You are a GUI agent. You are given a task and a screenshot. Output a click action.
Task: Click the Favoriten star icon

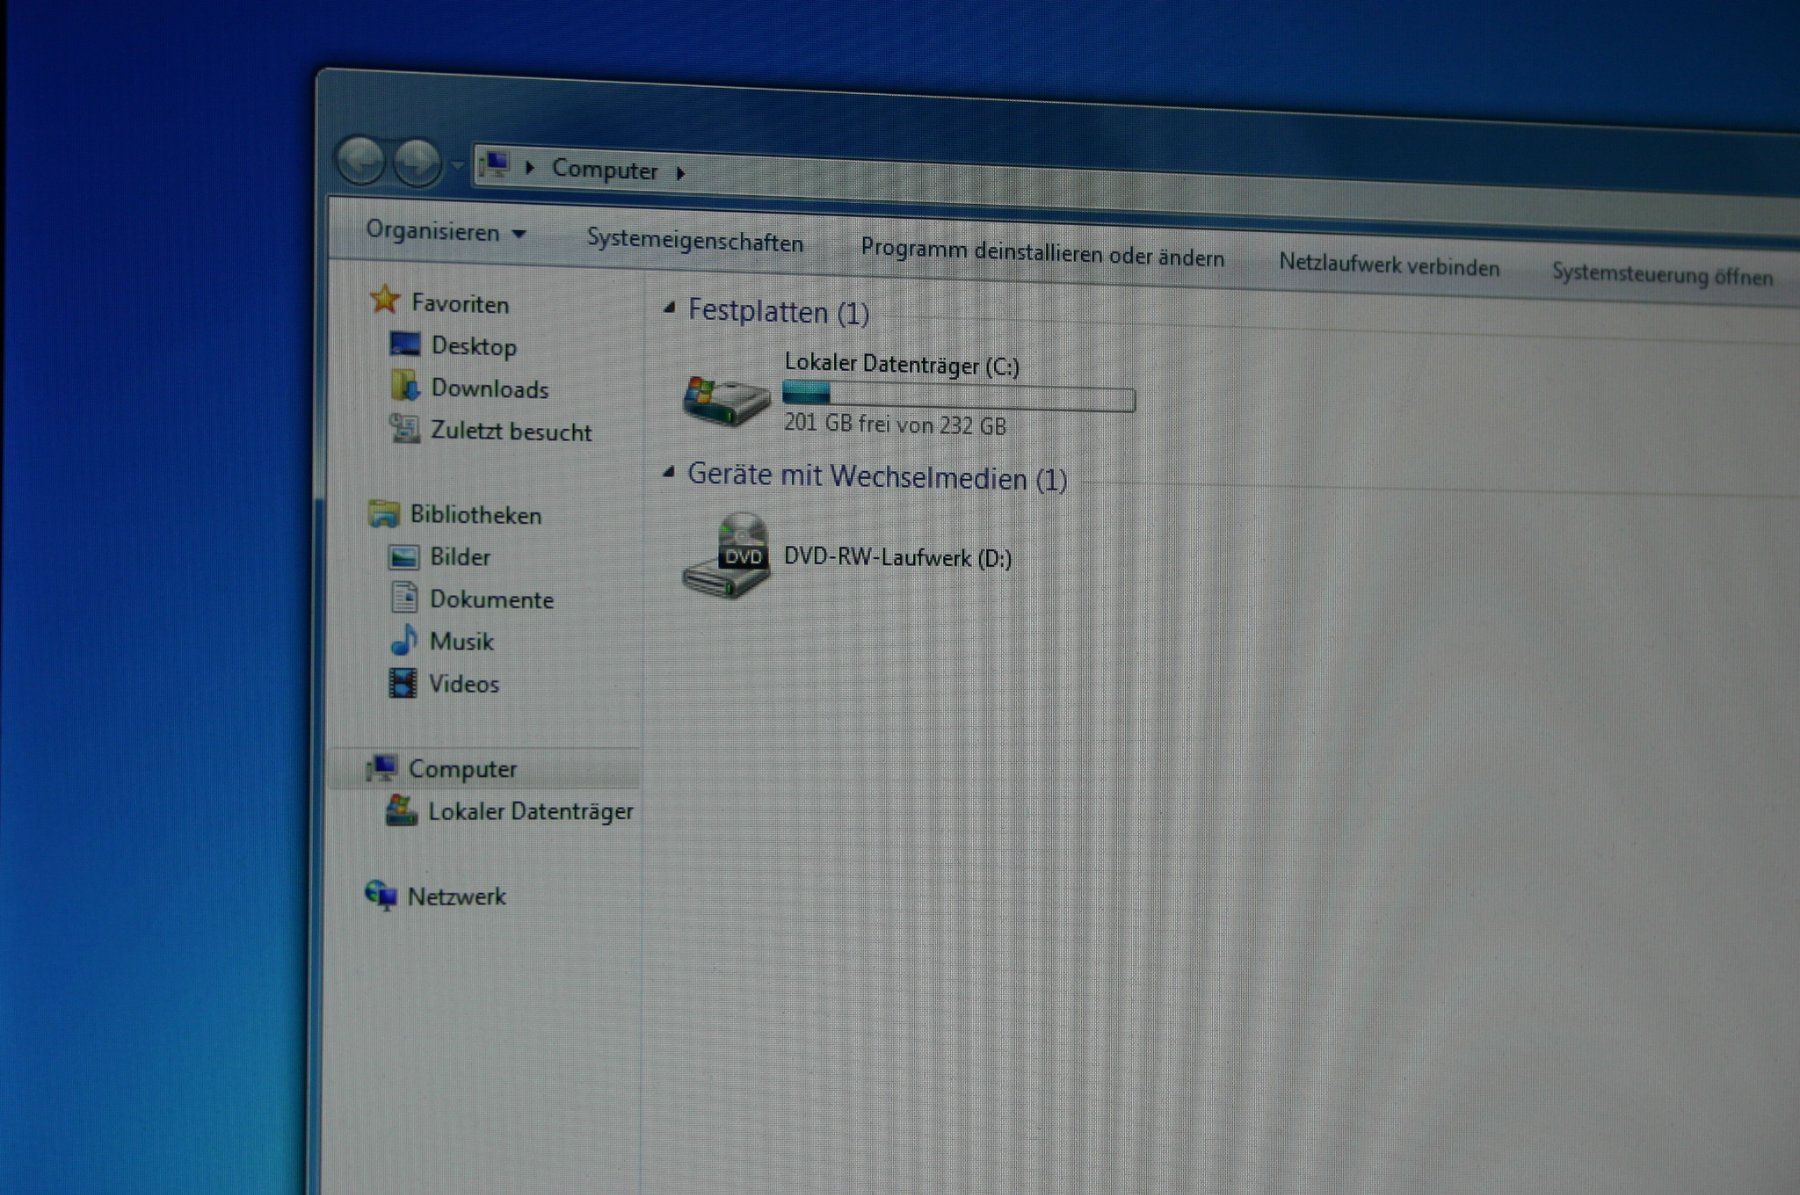[384, 298]
